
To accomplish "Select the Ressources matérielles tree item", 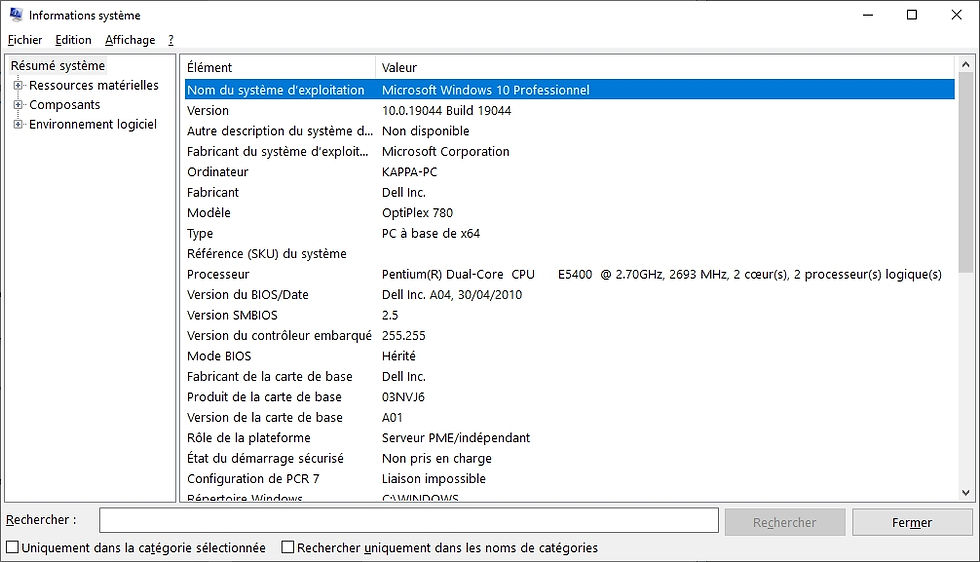I will pos(94,85).
